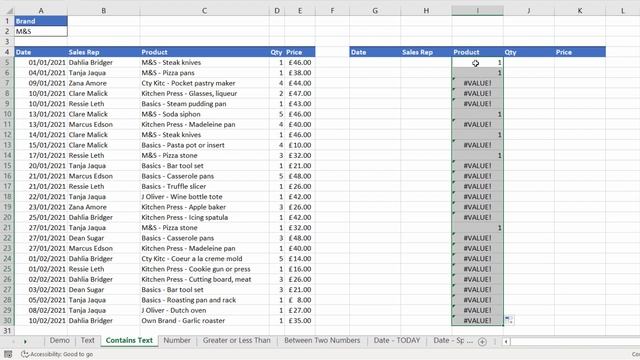Click the M&S cell in A2
The width and height of the screenshot is (640, 360).
tap(41, 31)
